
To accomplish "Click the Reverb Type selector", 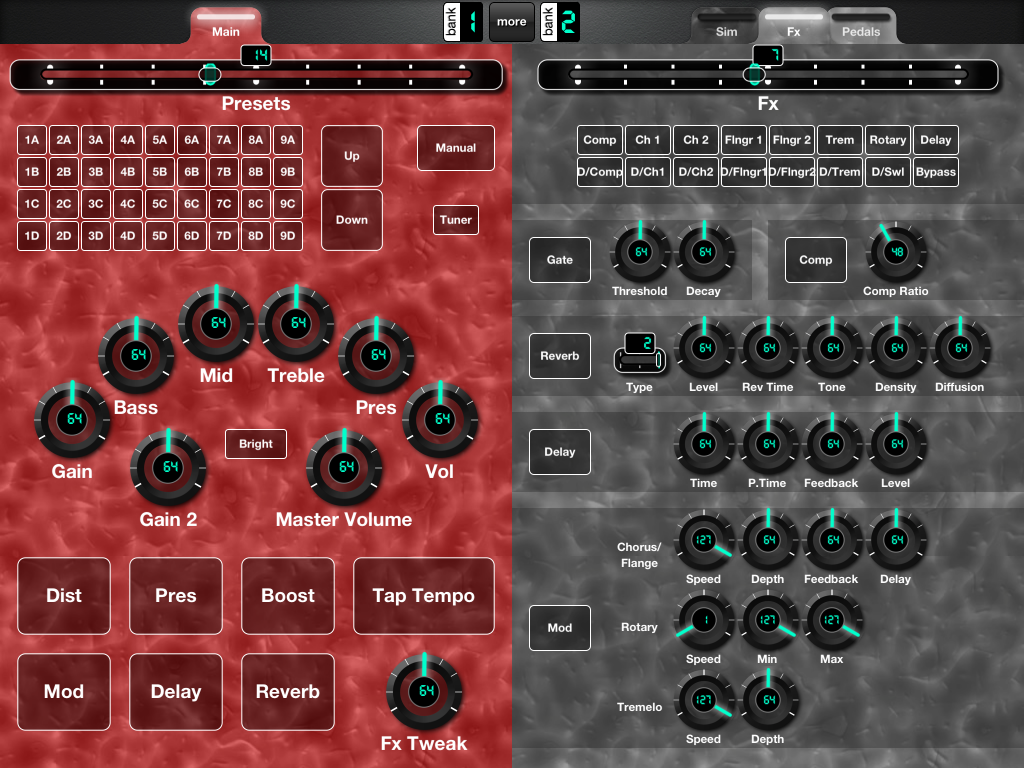I will (640, 353).
